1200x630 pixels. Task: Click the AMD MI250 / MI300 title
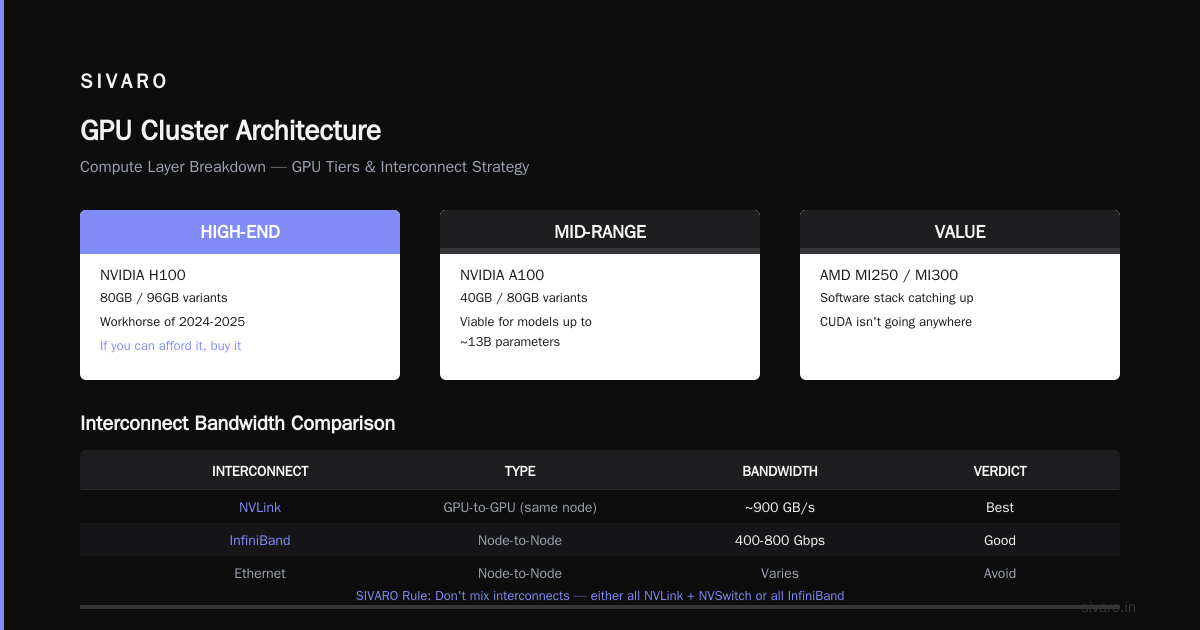tap(881, 275)
